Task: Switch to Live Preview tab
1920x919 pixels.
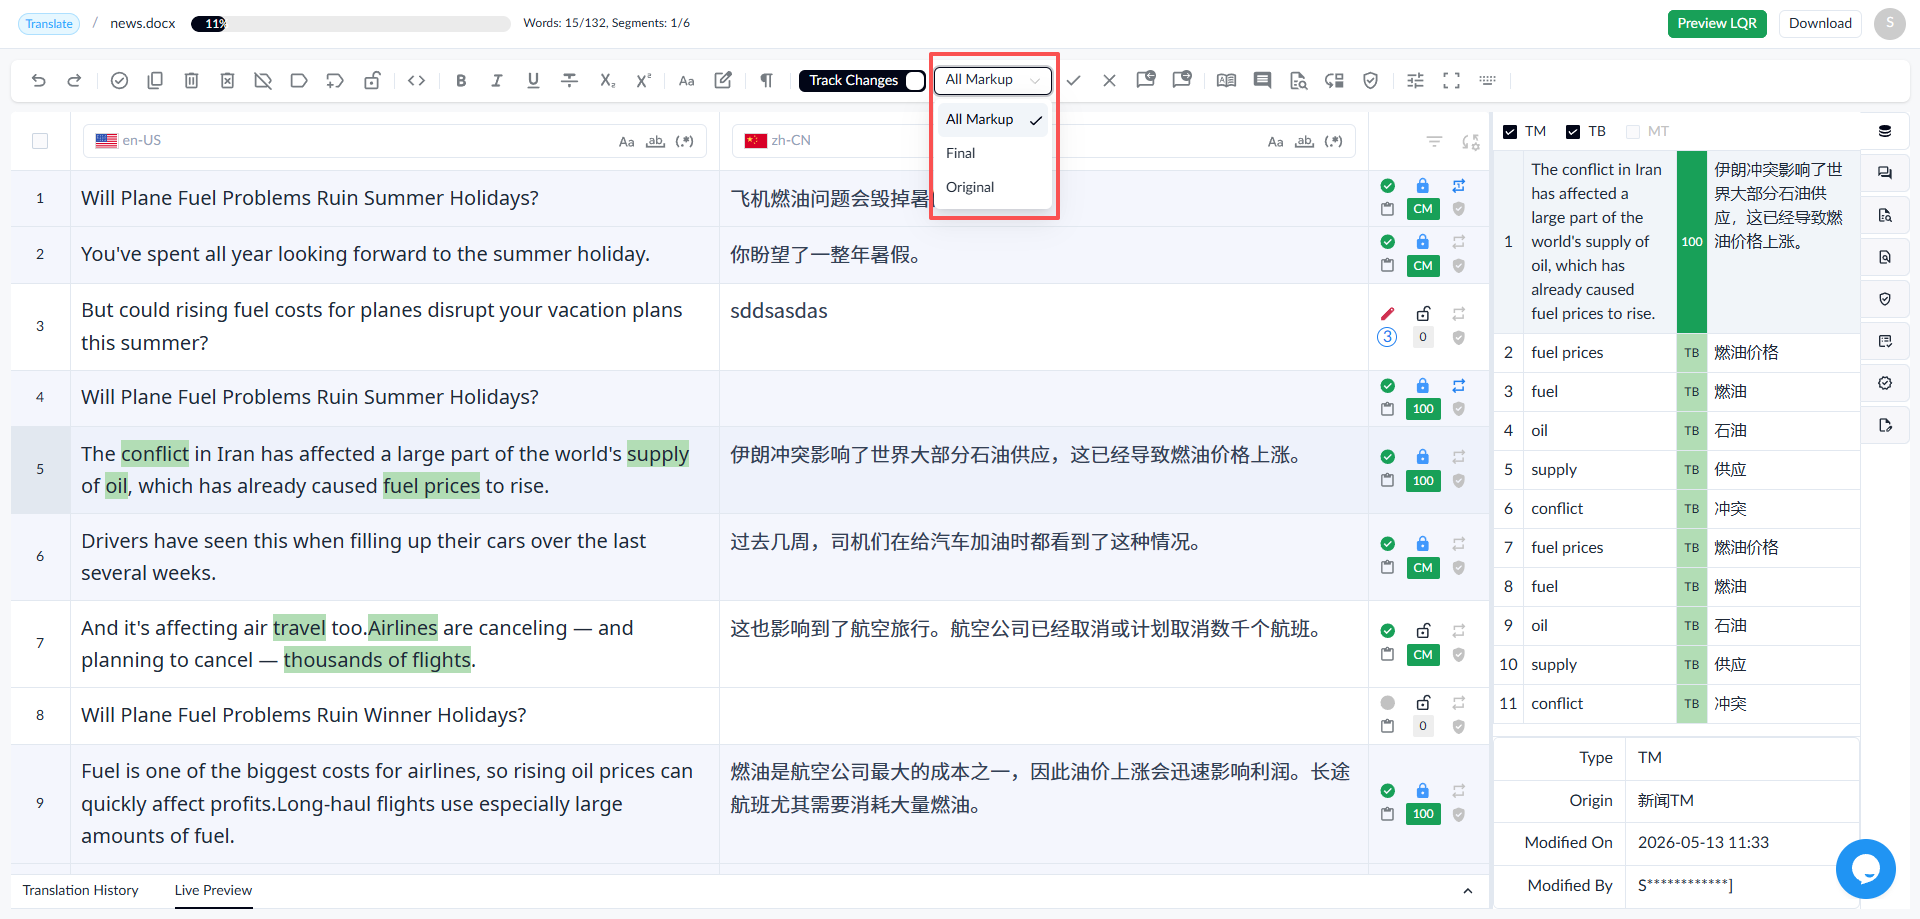Action: [x=213, y=890]
